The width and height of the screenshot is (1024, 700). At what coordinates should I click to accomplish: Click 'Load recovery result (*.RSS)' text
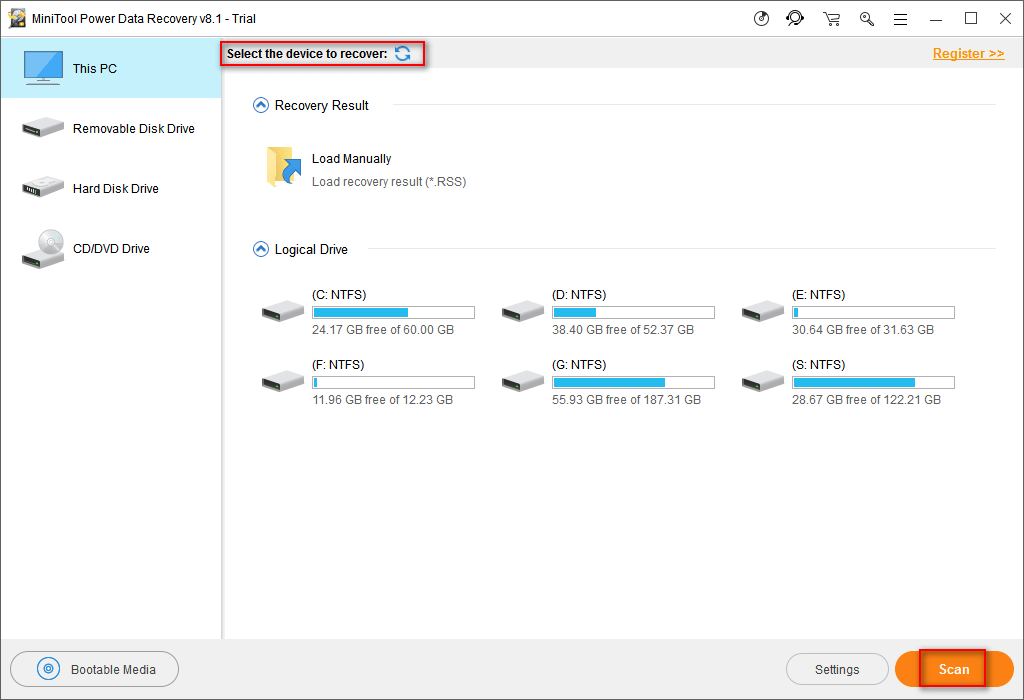tap(389, 182)
